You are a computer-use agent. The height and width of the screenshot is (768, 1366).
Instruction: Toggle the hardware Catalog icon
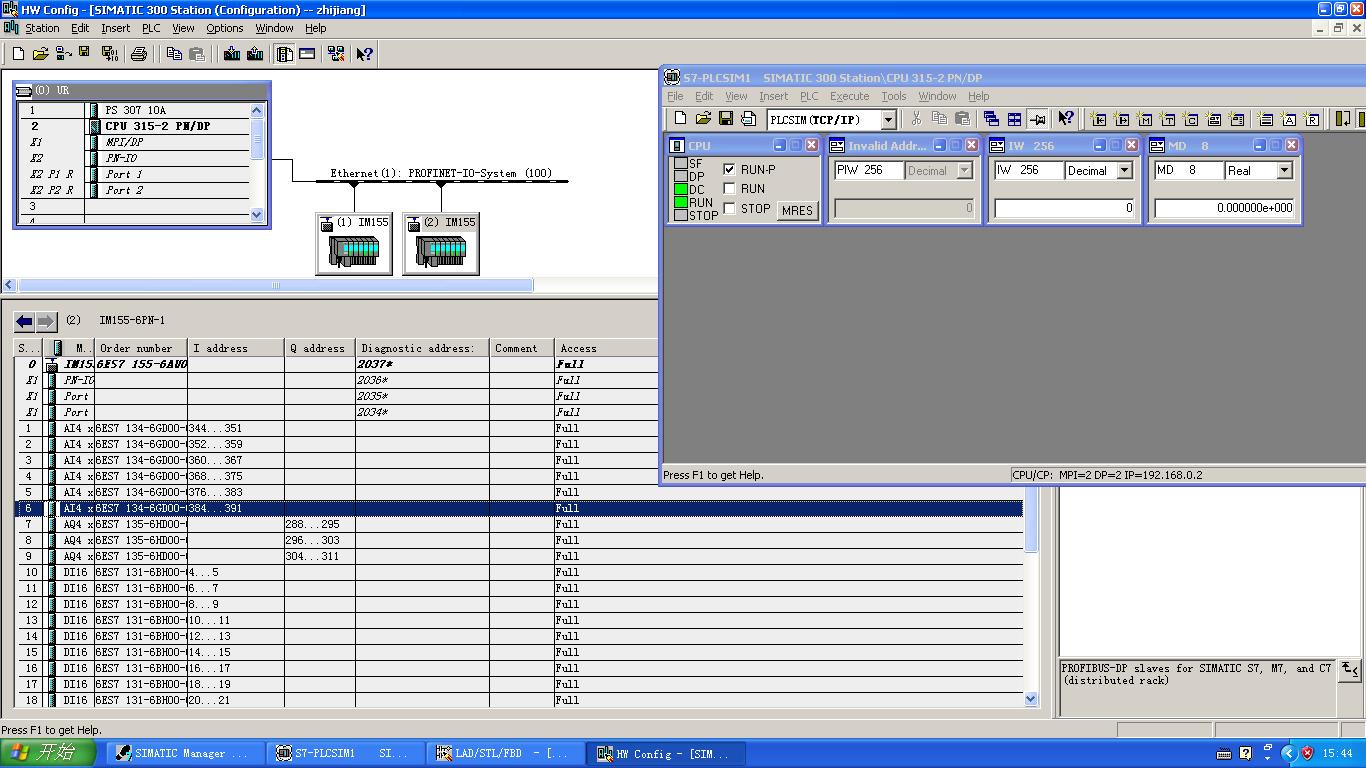coord(285,54)
